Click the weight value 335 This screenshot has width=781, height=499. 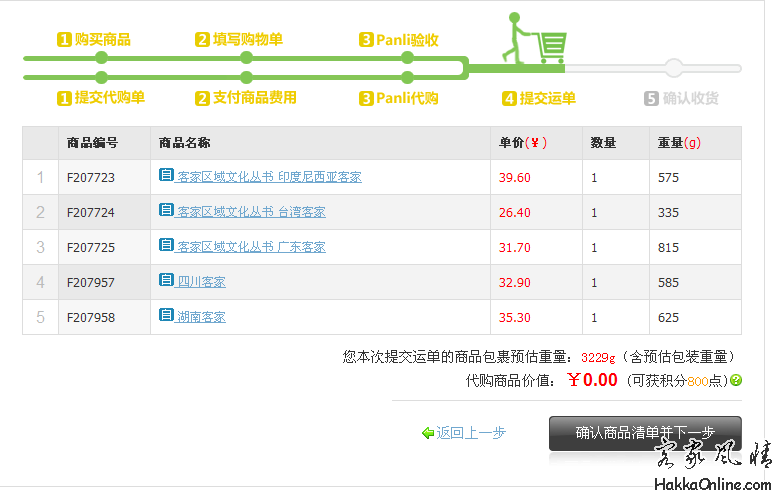pos(668,213)
